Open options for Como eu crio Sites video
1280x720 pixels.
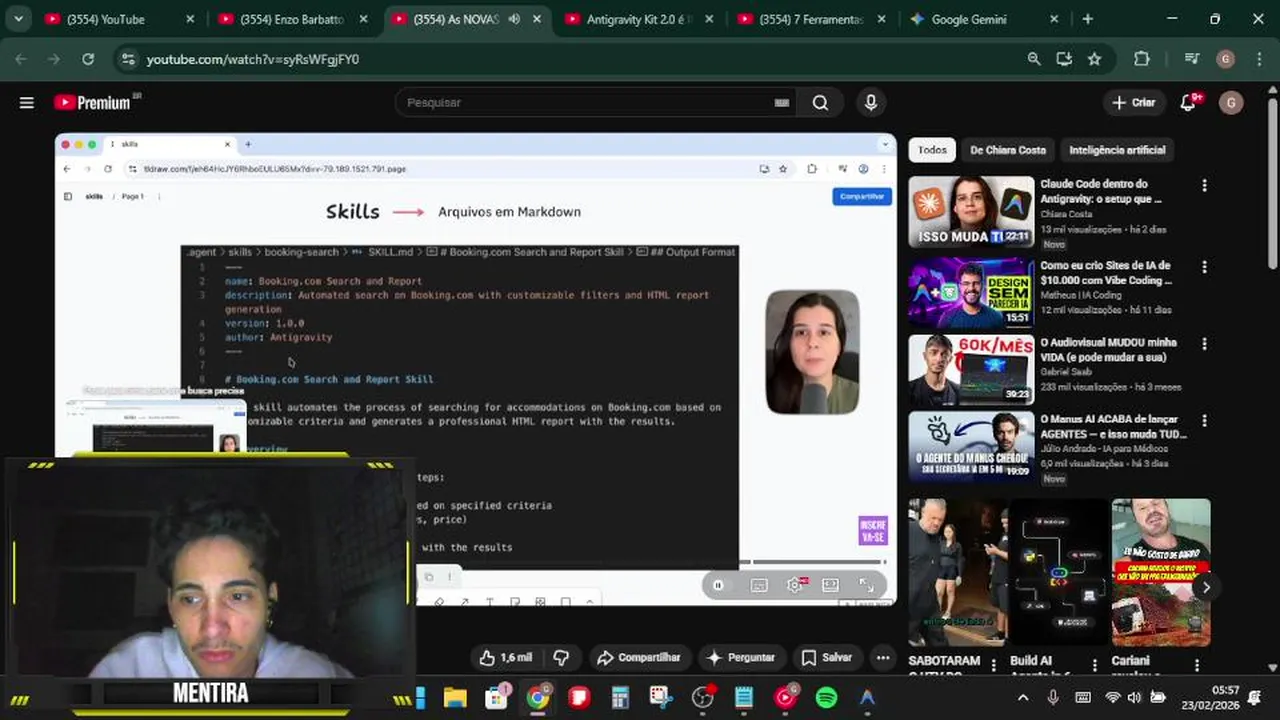point(1204,267)
